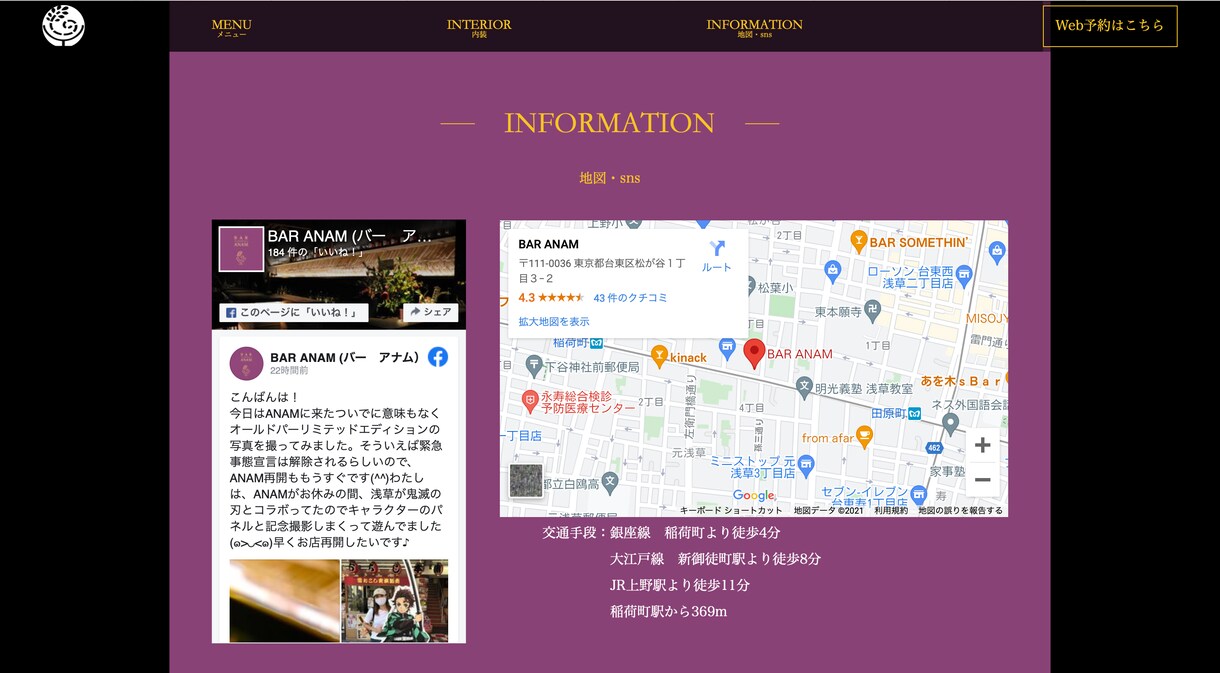This screenshot has width=1220, height=673.
Task: Open the MENU navigation item
Action: (232, 28)
